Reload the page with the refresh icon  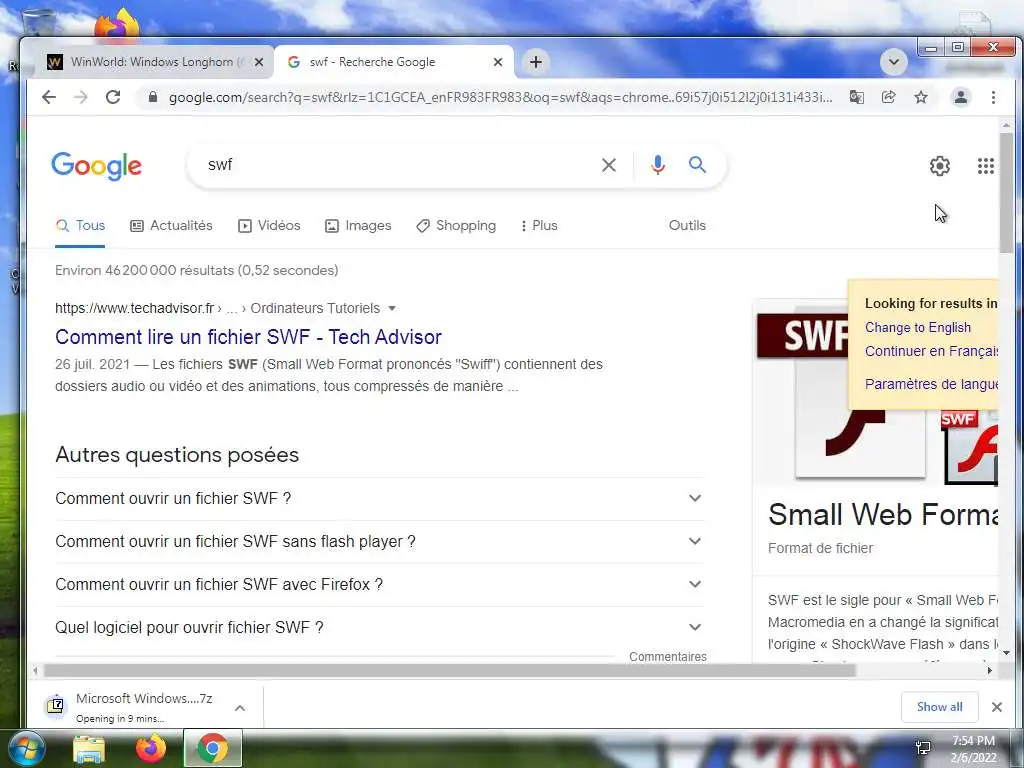click(113, 97)
